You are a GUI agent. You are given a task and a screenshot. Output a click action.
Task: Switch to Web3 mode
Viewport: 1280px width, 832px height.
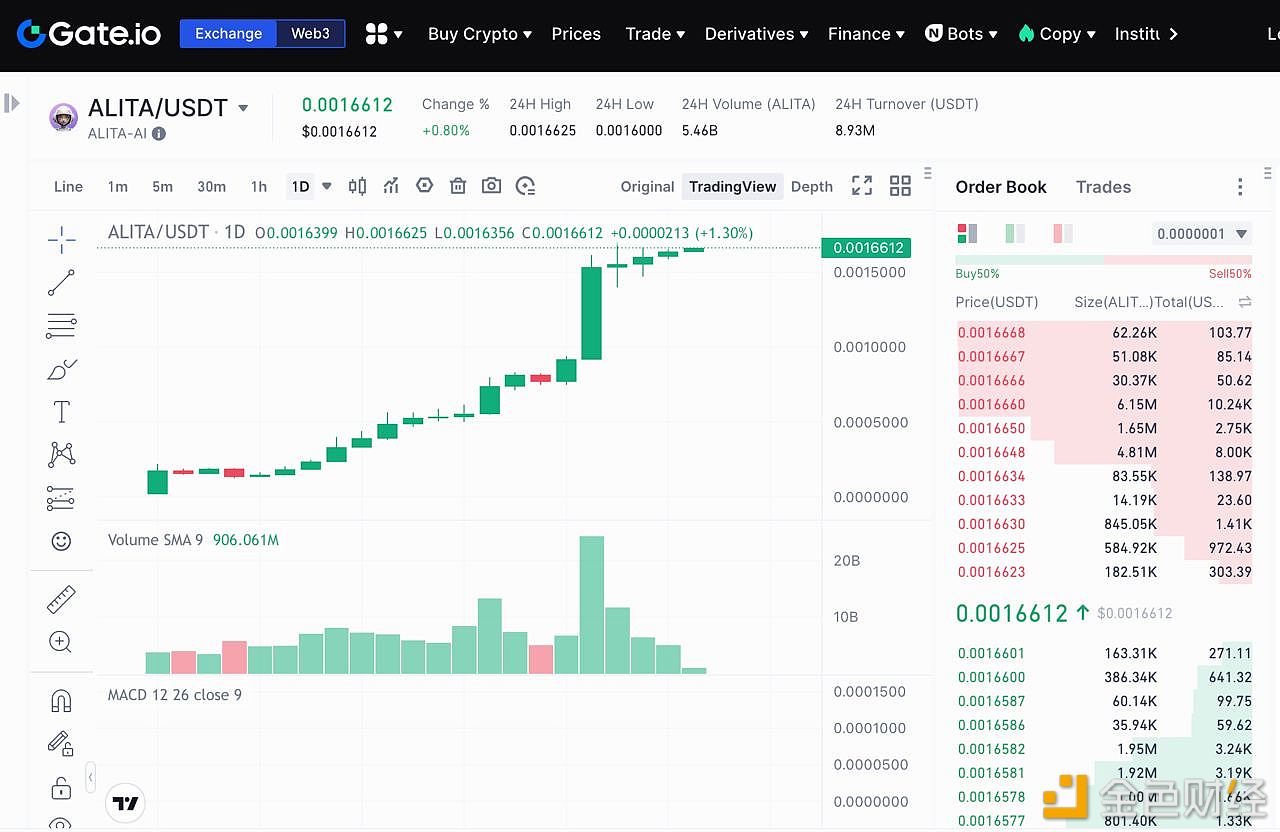click(311, 34)
